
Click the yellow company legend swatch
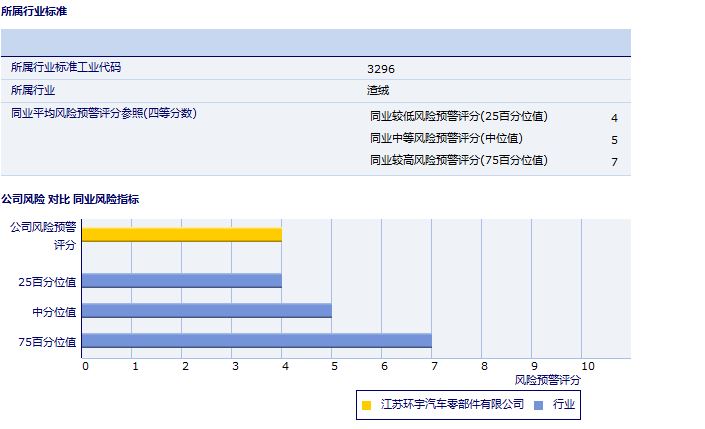366,405
